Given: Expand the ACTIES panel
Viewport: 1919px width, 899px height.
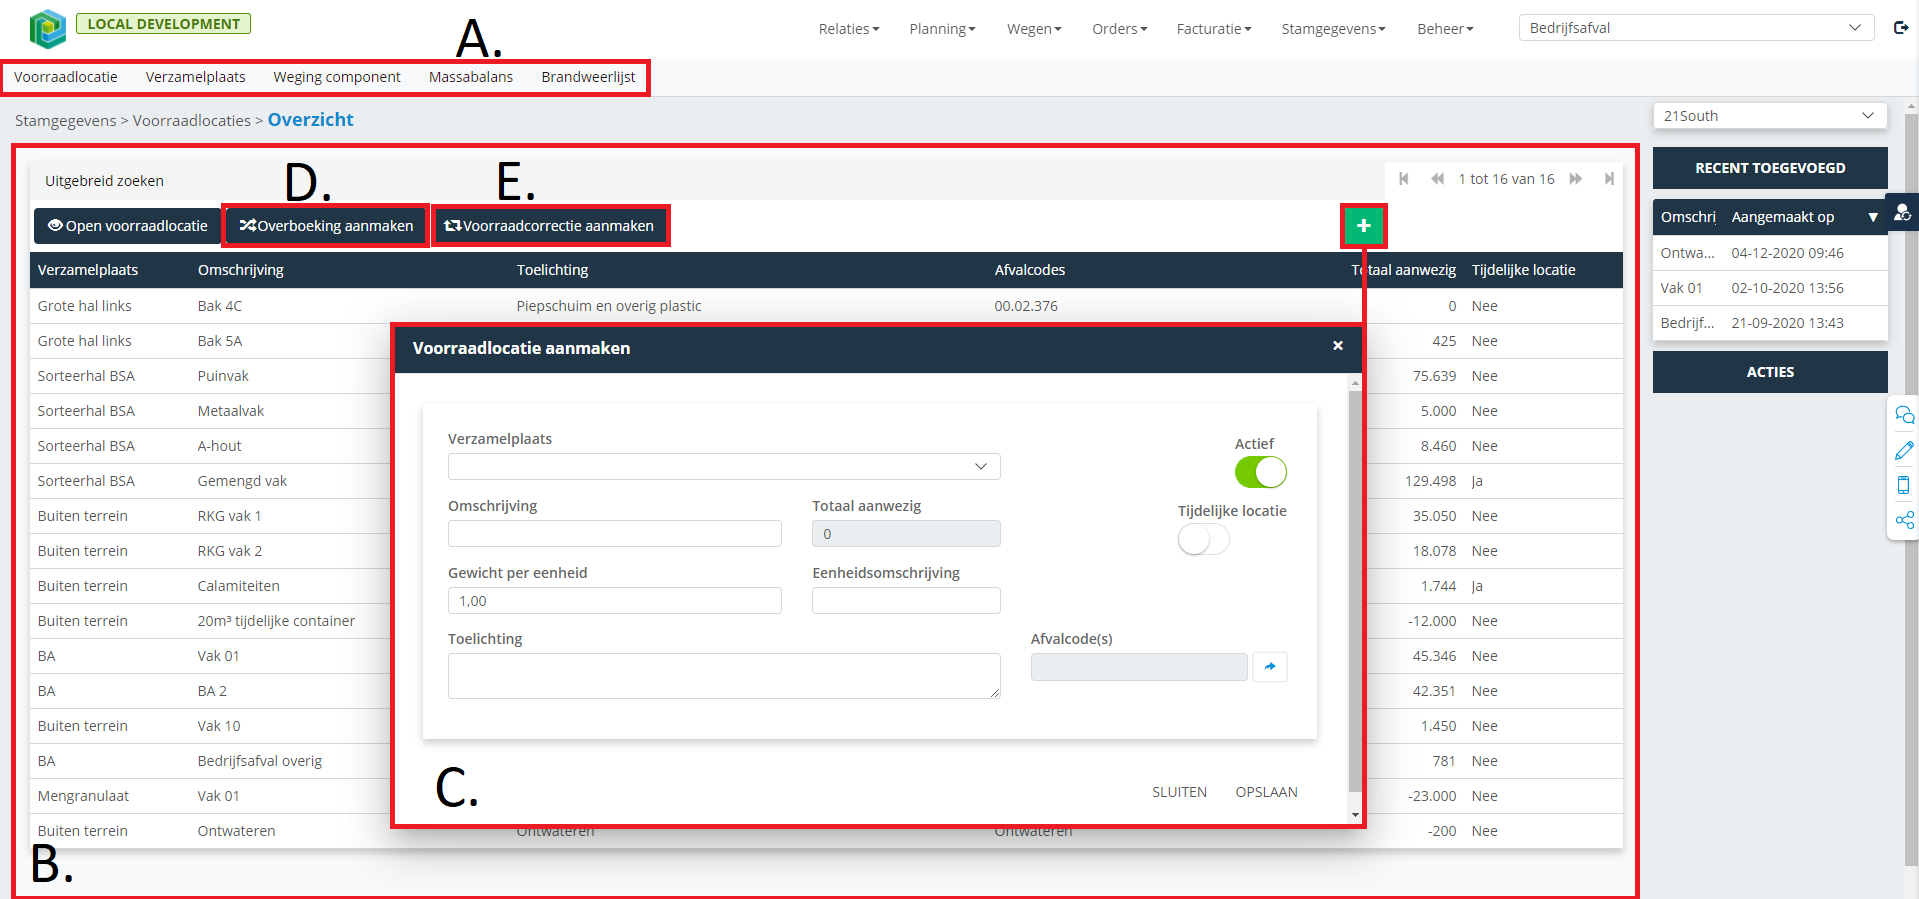Looking at the screenshot, I should [x=1770, y=372].
